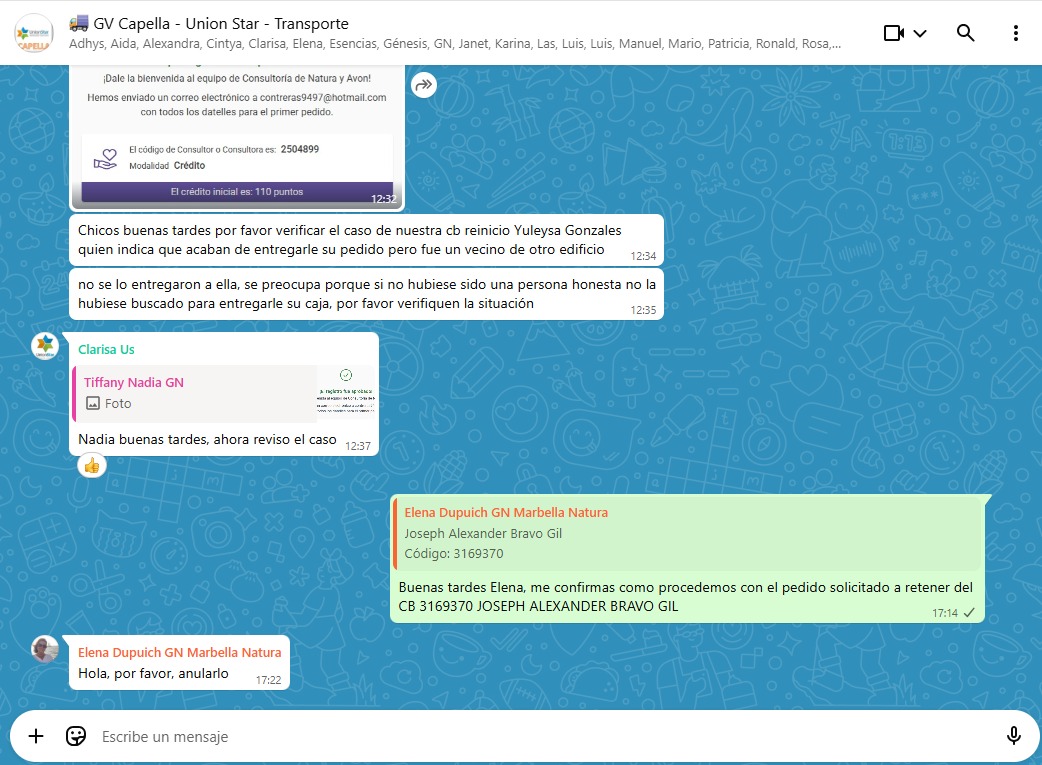Click Elena Dupuich GN Marbella Natura sender name

[x=179, y=652]
